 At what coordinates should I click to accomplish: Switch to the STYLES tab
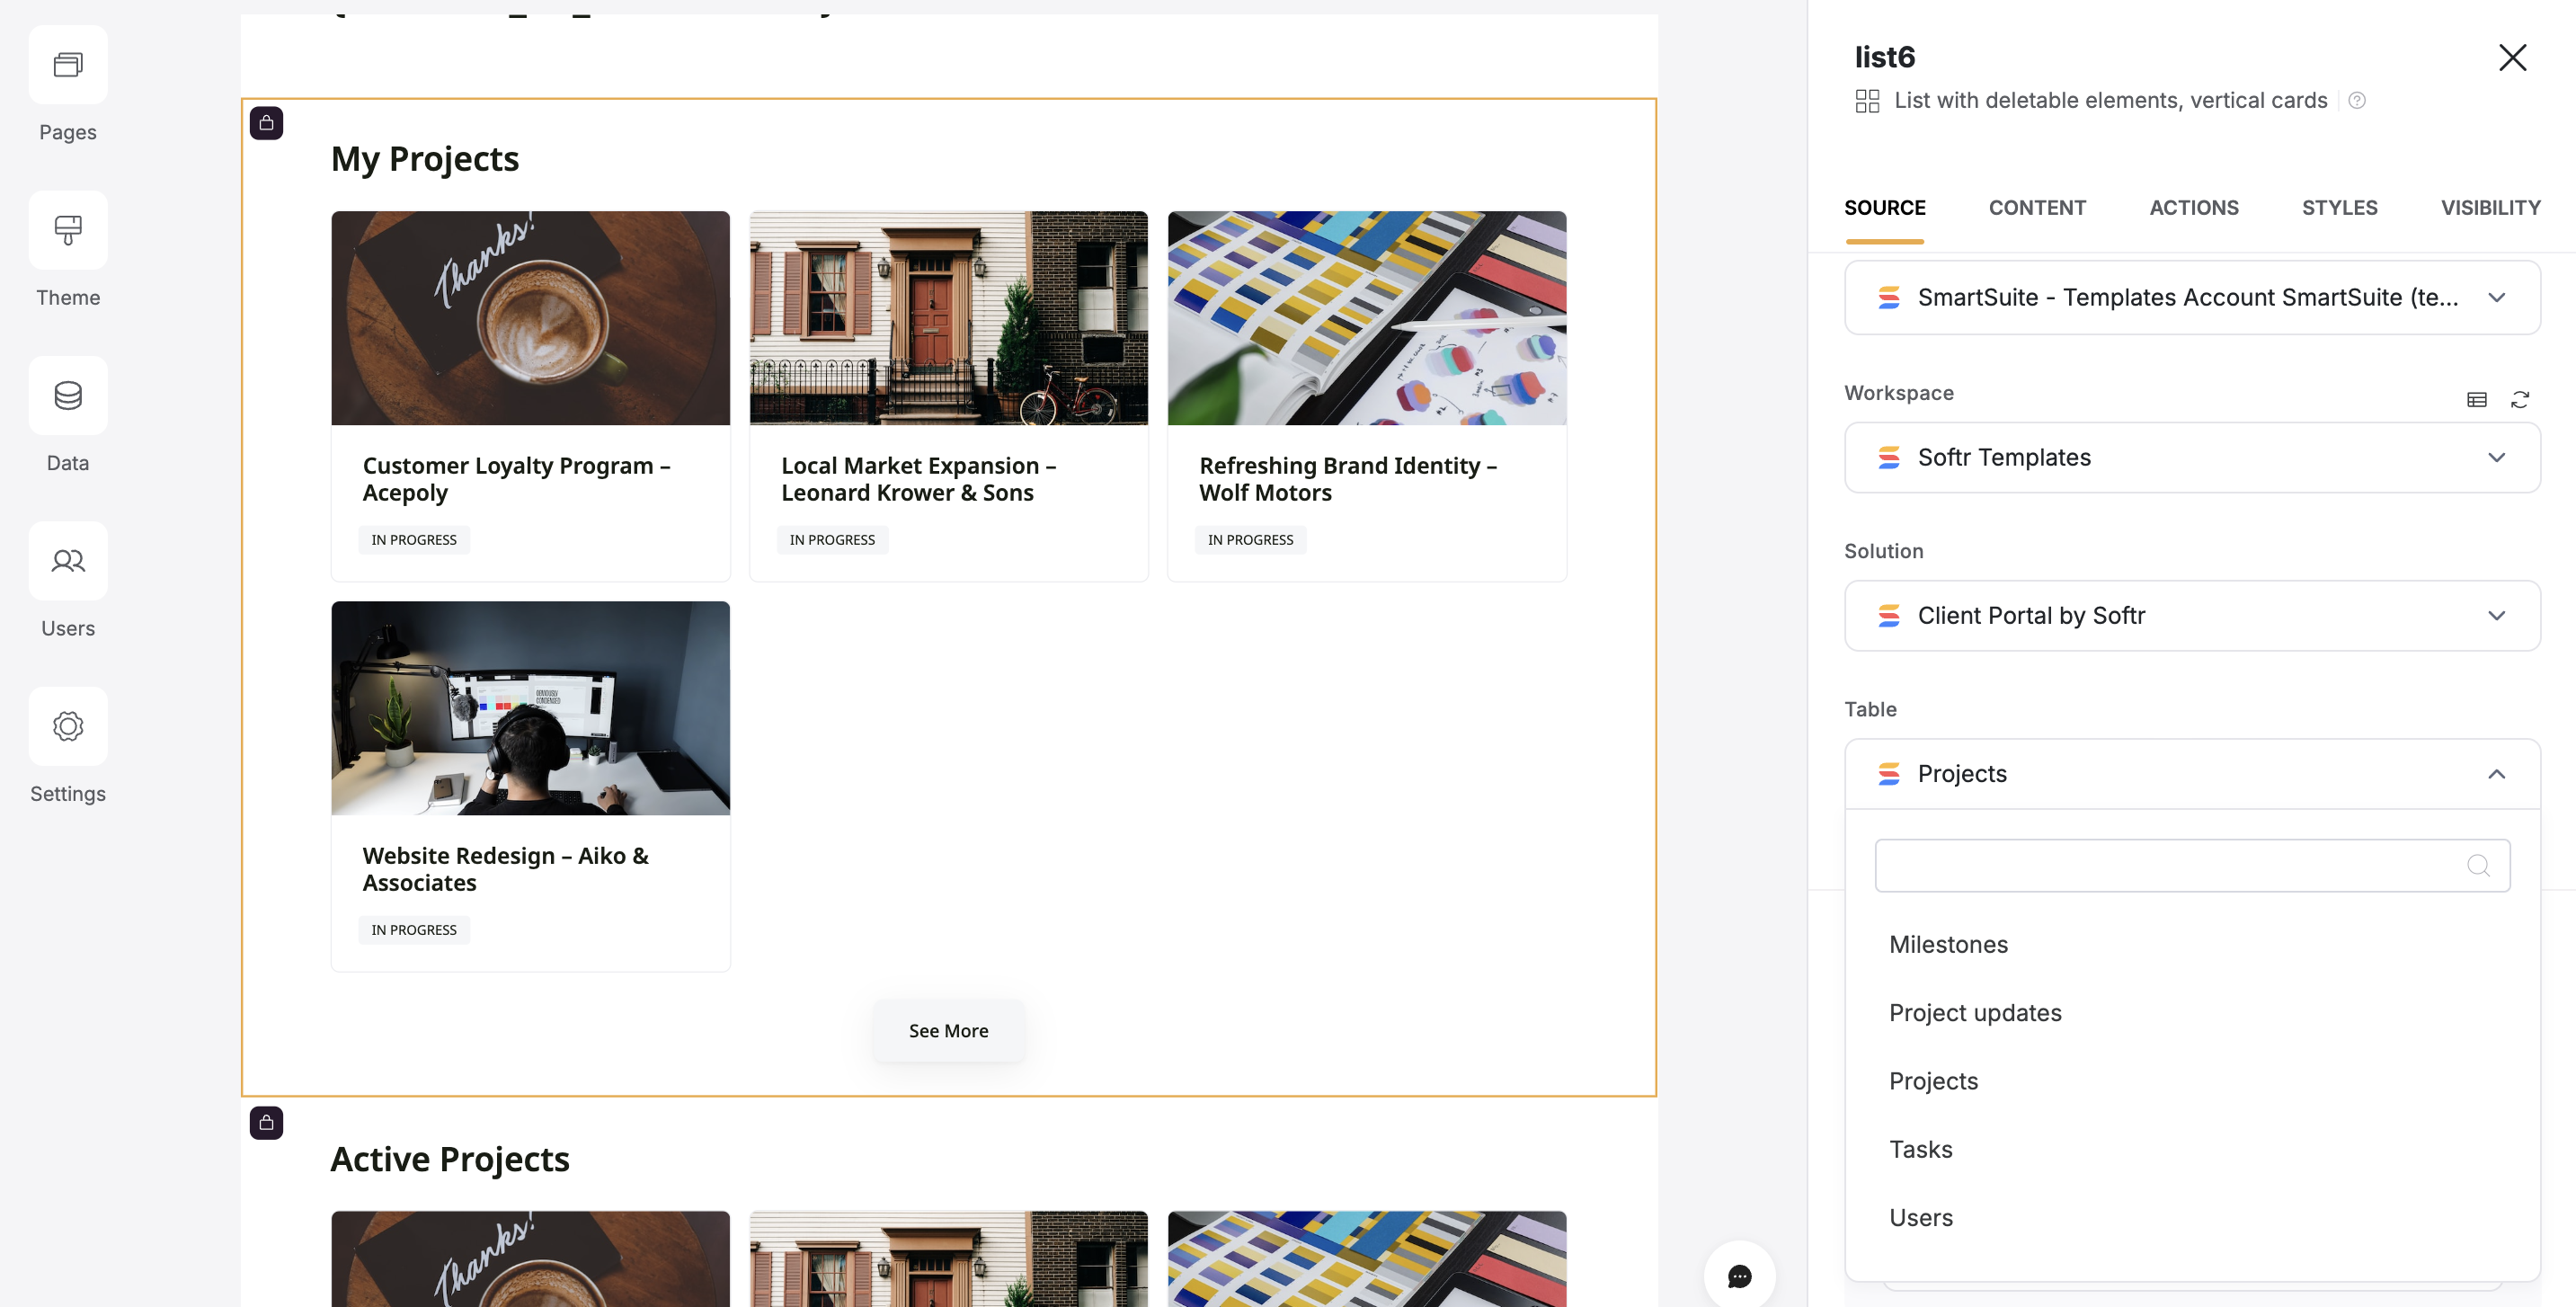[2339, 208]
